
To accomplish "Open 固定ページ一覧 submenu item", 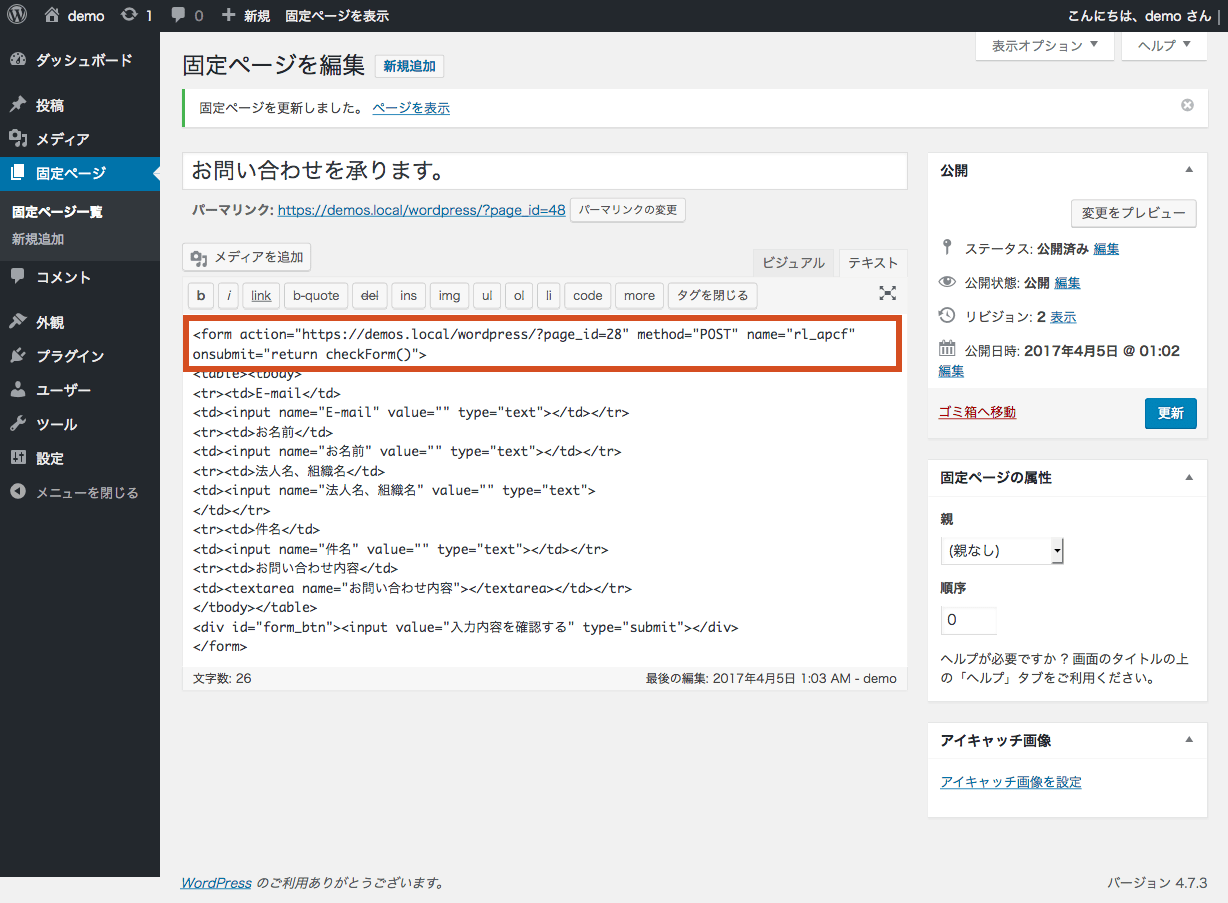I will pyautogui.click(x=57, y=212).
